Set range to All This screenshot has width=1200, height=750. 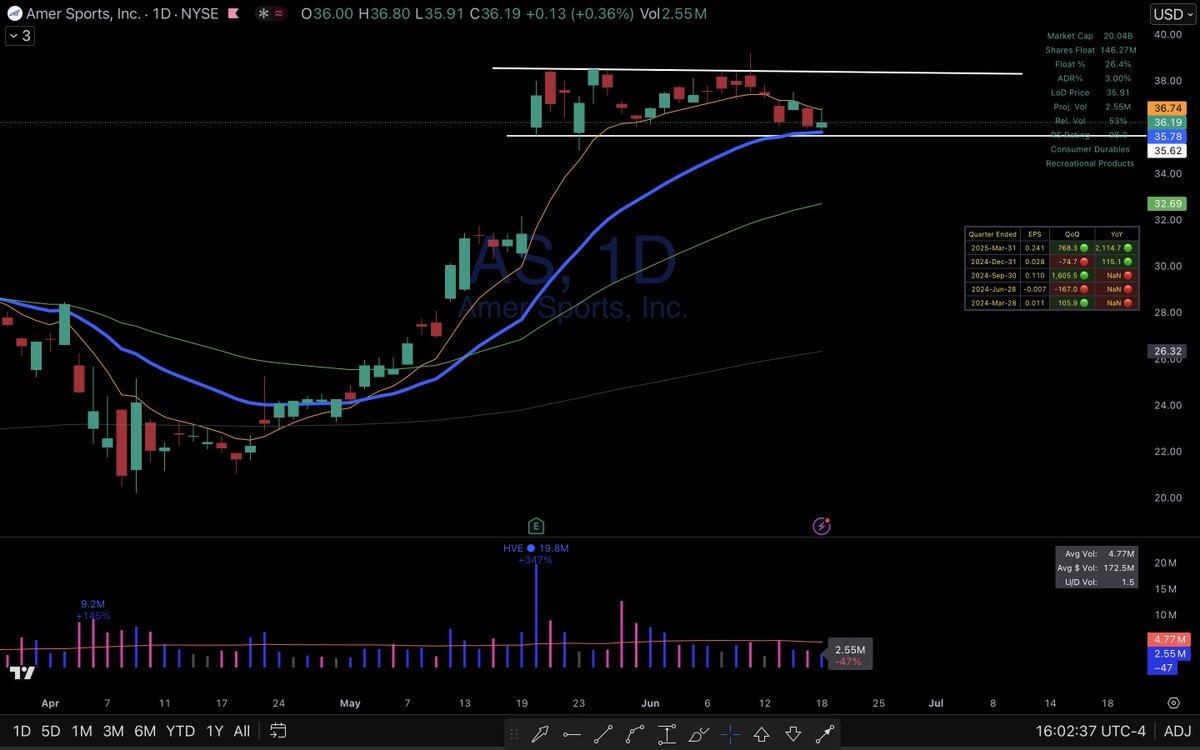tap(242, 730)
